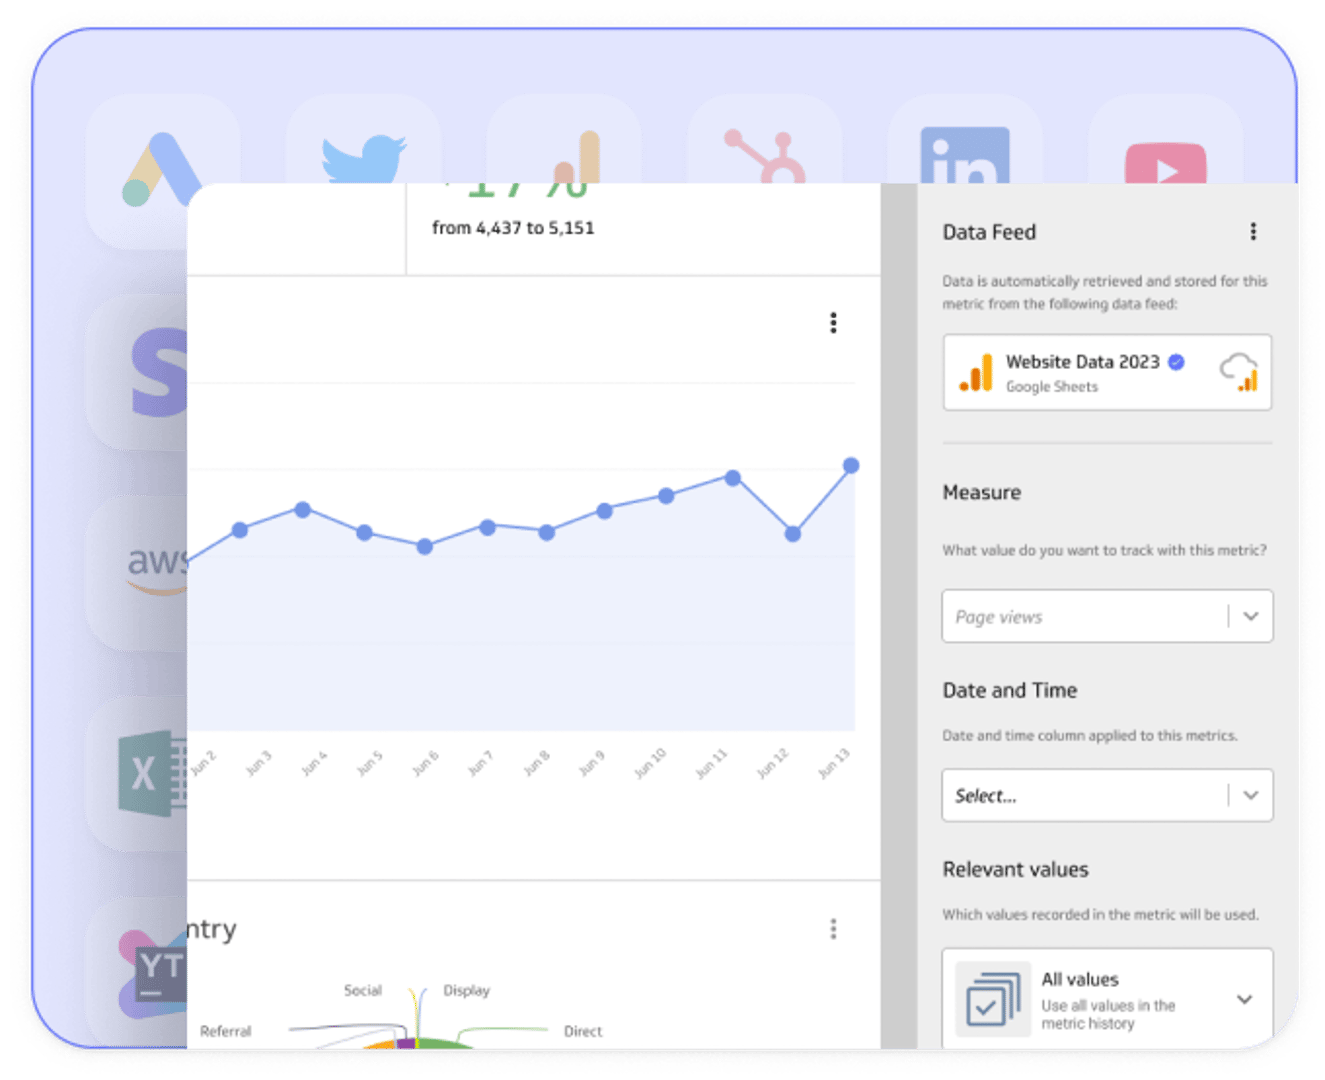Click the HubSpot sprocket icon
The height and width of the screenshot is (1080, 1325).
coord(765,156)
